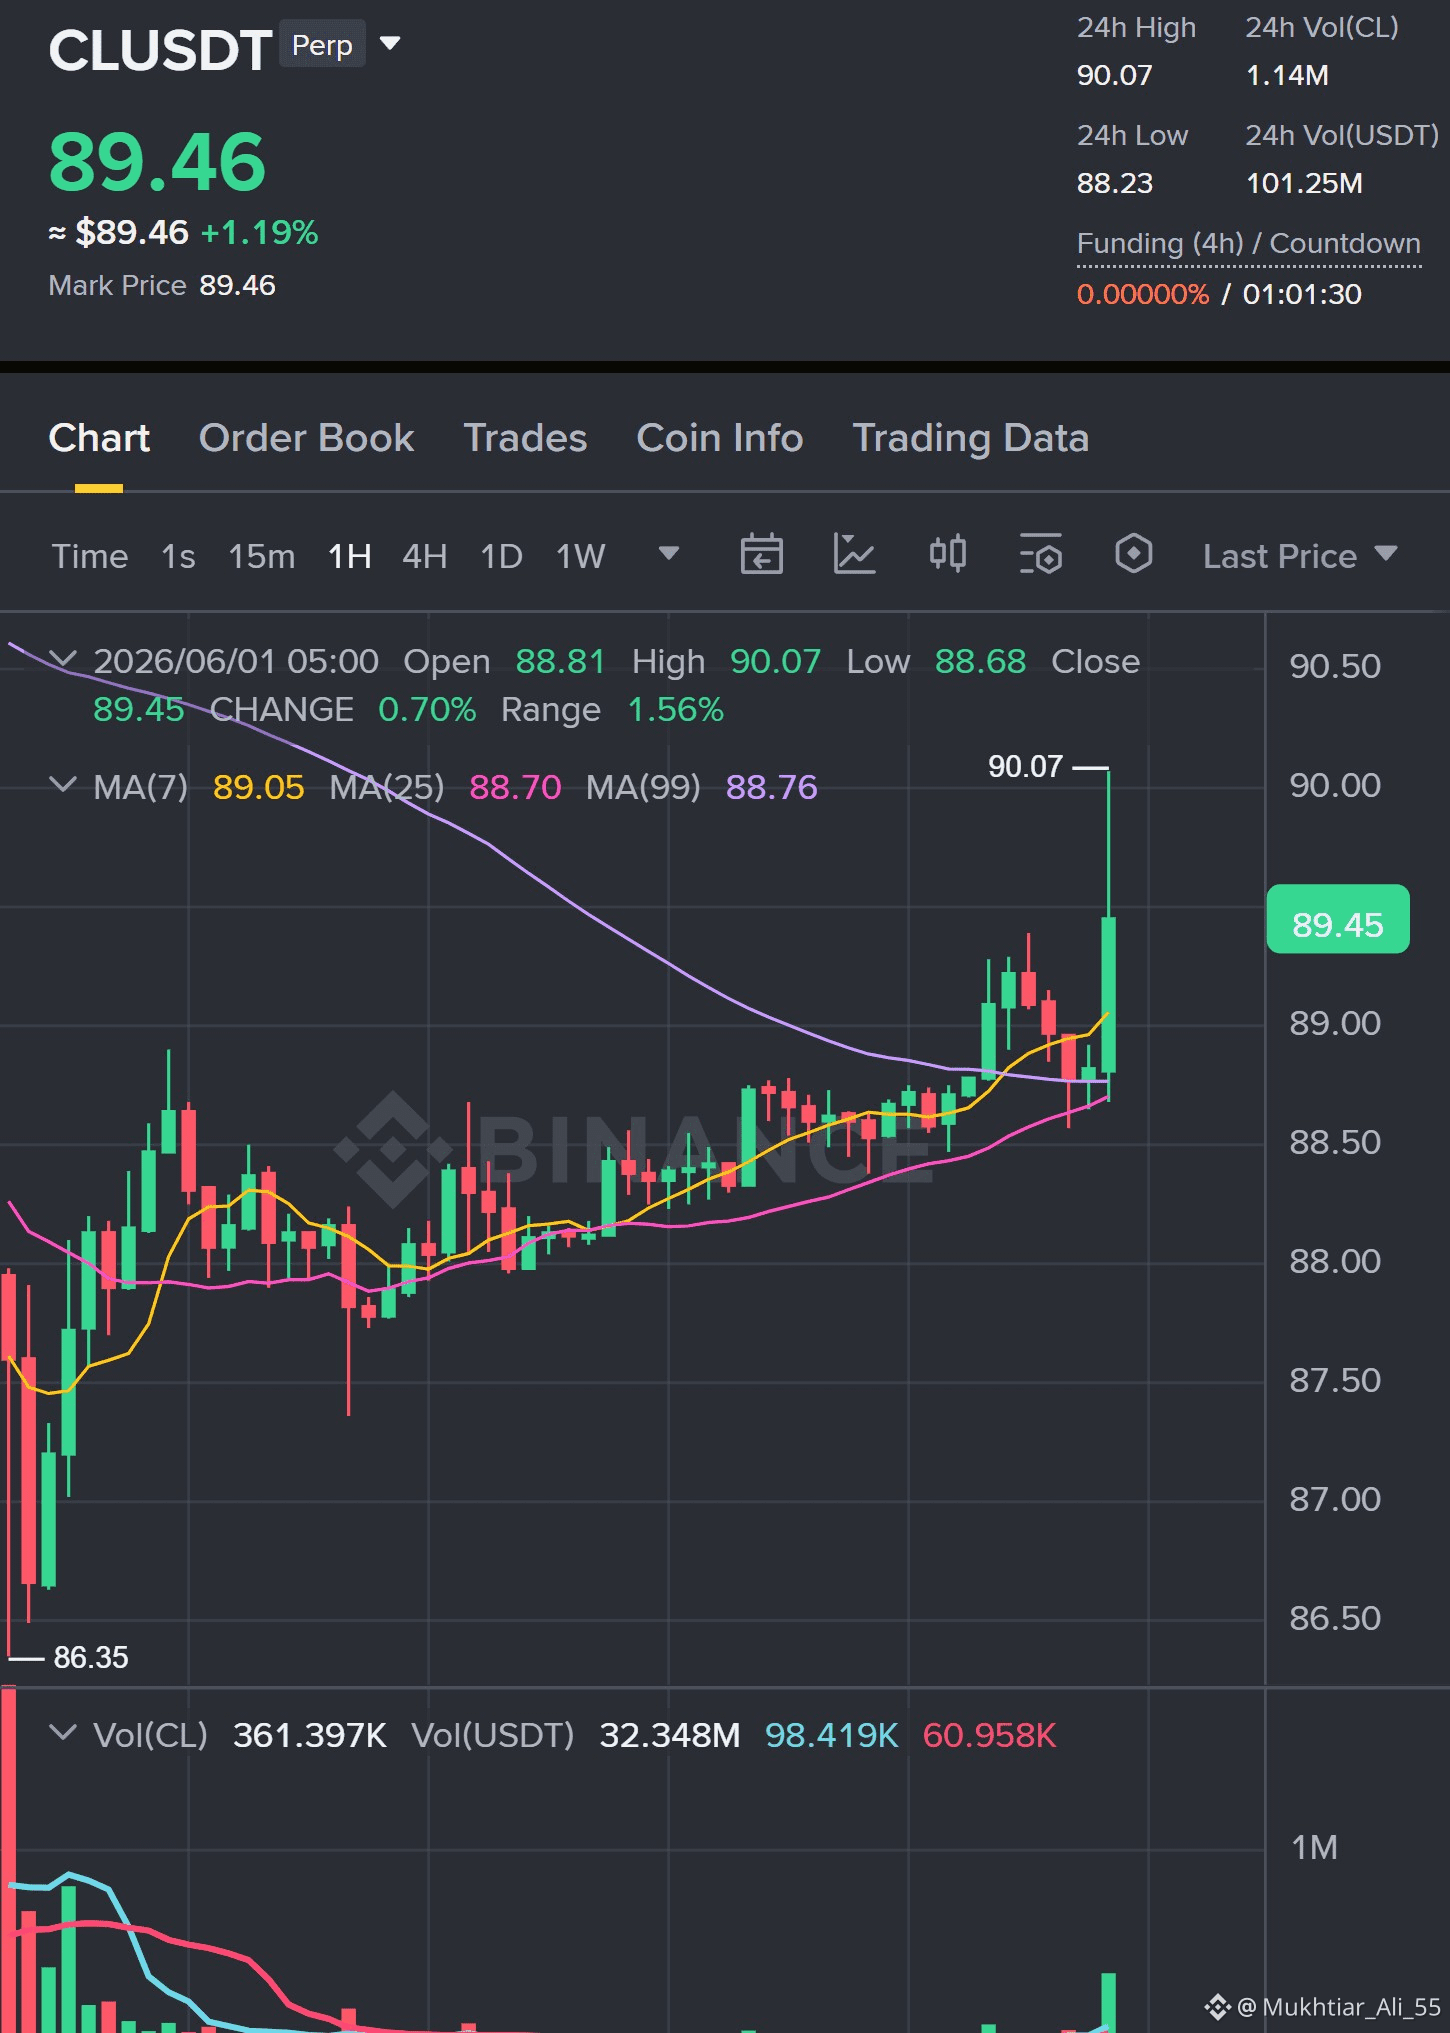Tap the 24h Vol(USDT) value 101.25M

1304,183
